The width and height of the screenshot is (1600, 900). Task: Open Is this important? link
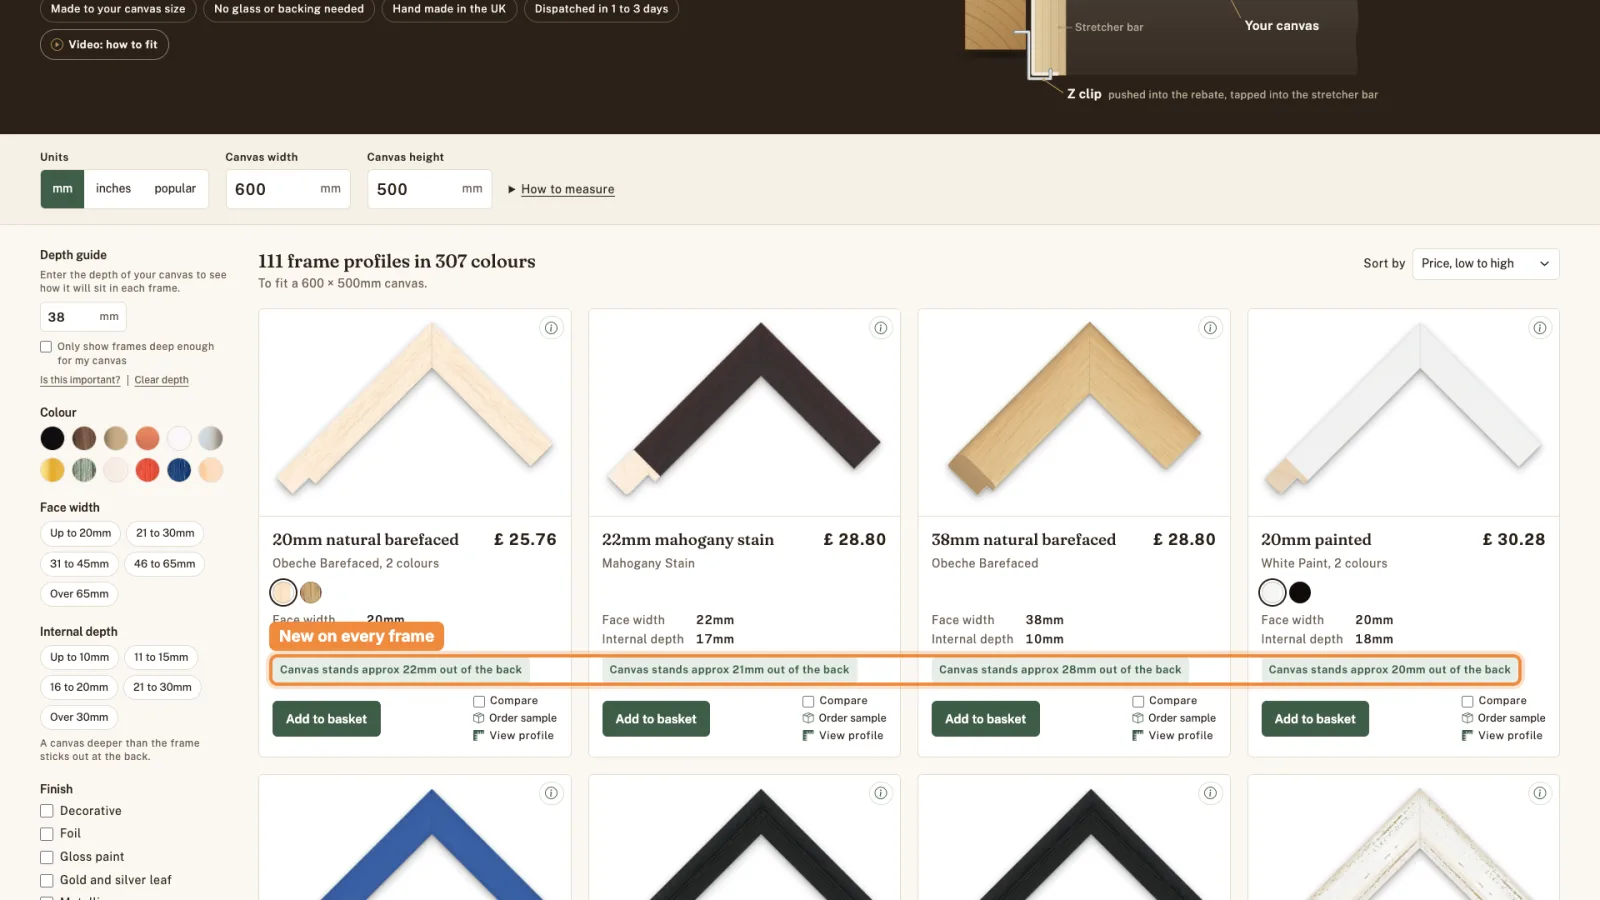click(80, 380)
